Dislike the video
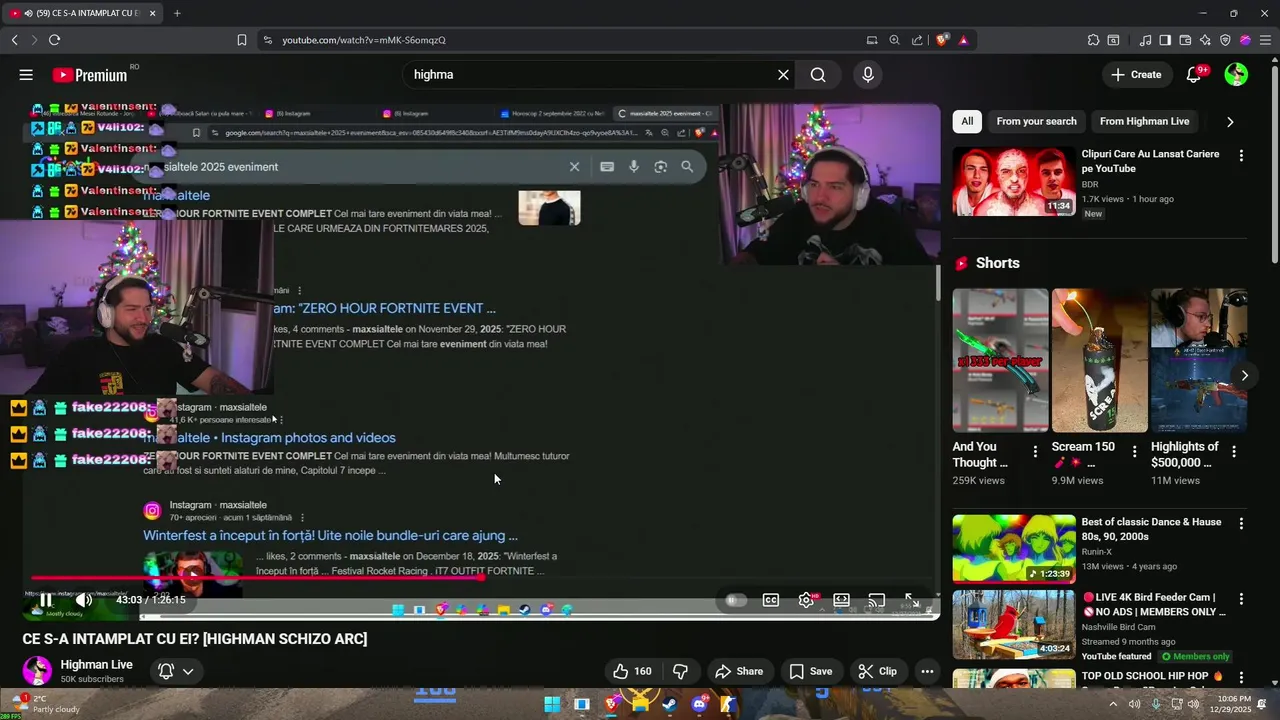 click(x=680, y=672)
